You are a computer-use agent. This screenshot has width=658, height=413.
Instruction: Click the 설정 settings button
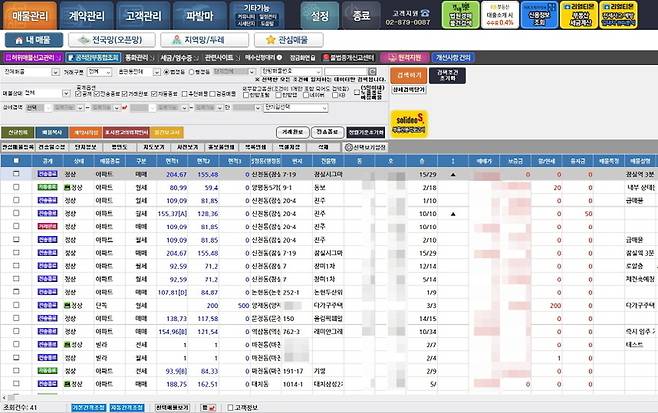pyautogui.click(x=319, y=16)
